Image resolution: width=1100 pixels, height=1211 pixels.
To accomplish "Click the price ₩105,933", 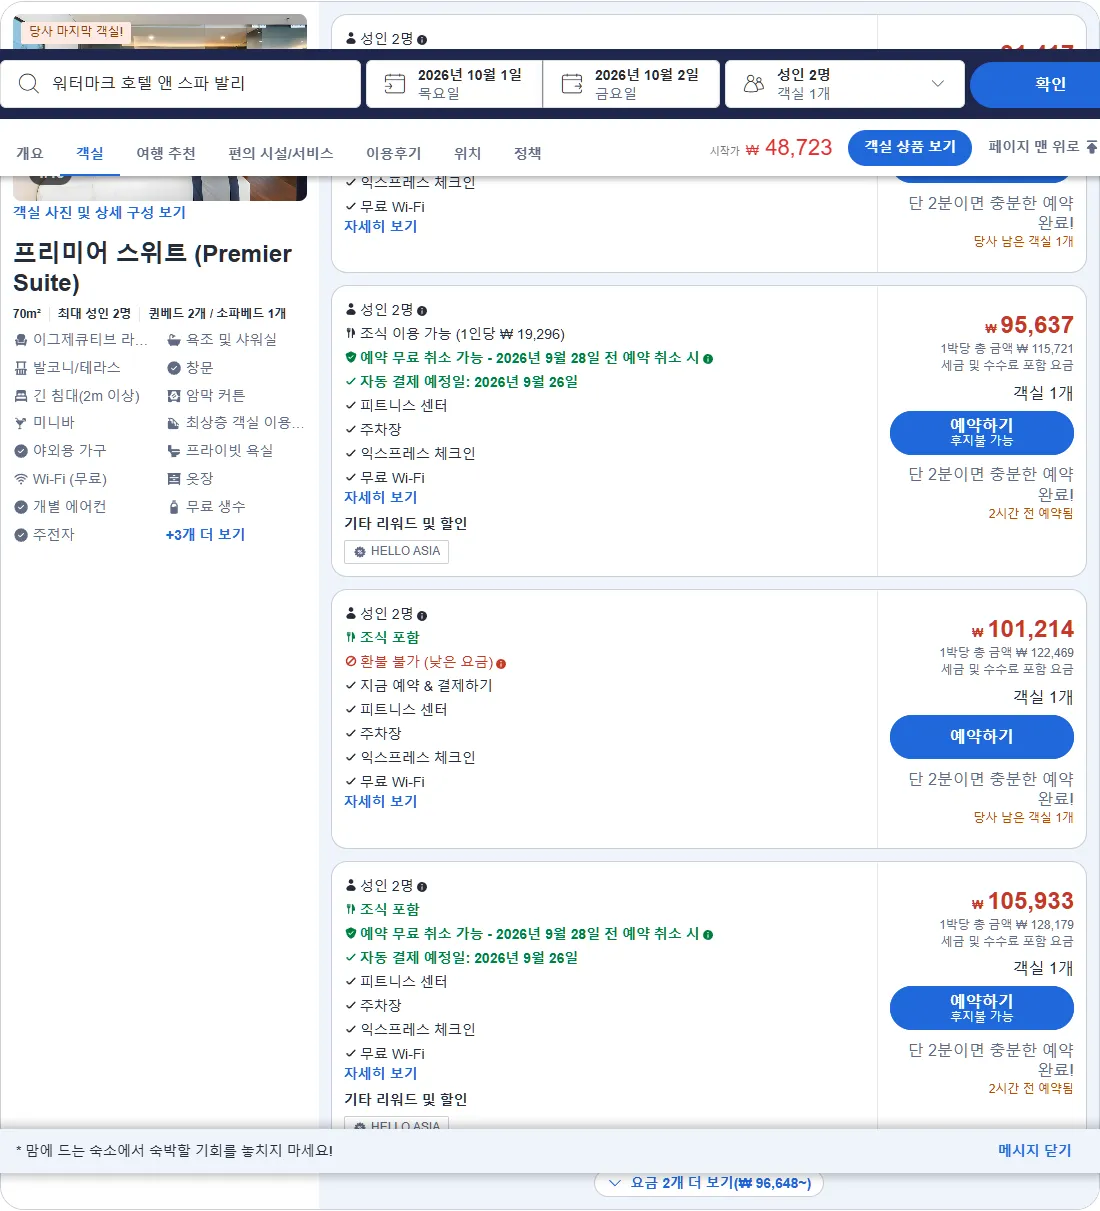I will click(x=1022, y=901).
